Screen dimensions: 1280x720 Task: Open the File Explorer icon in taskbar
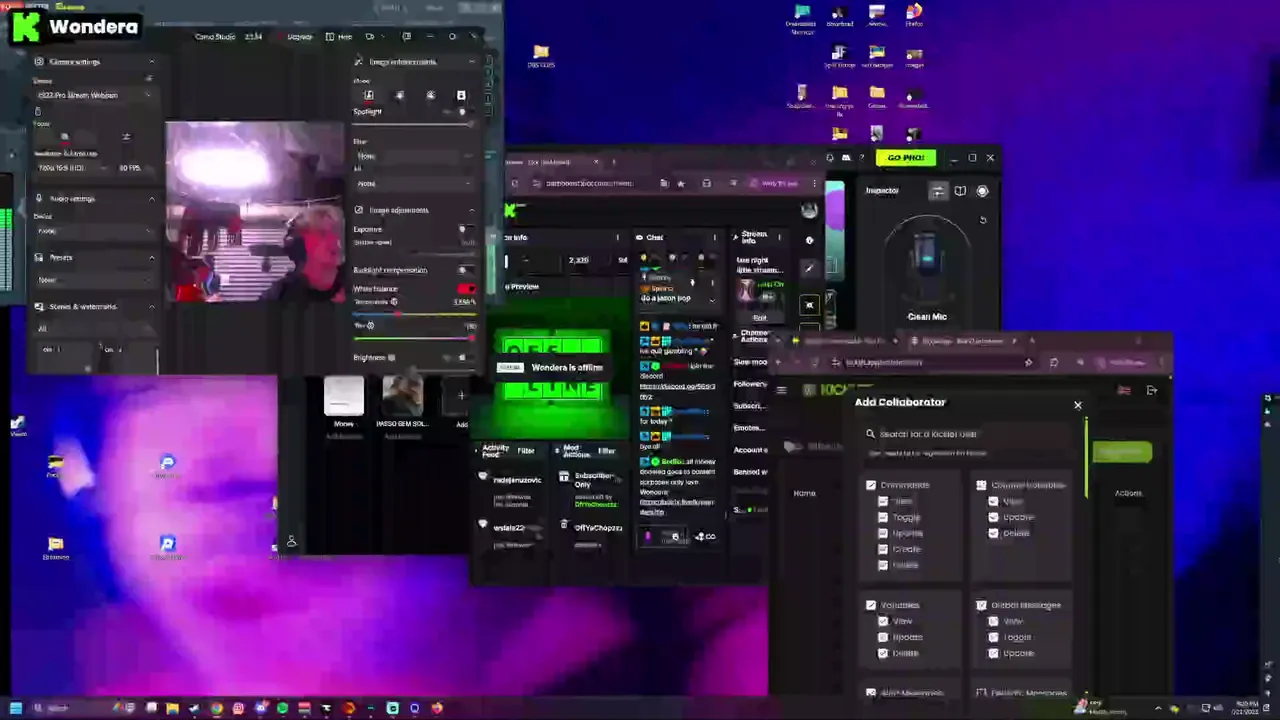172,708
